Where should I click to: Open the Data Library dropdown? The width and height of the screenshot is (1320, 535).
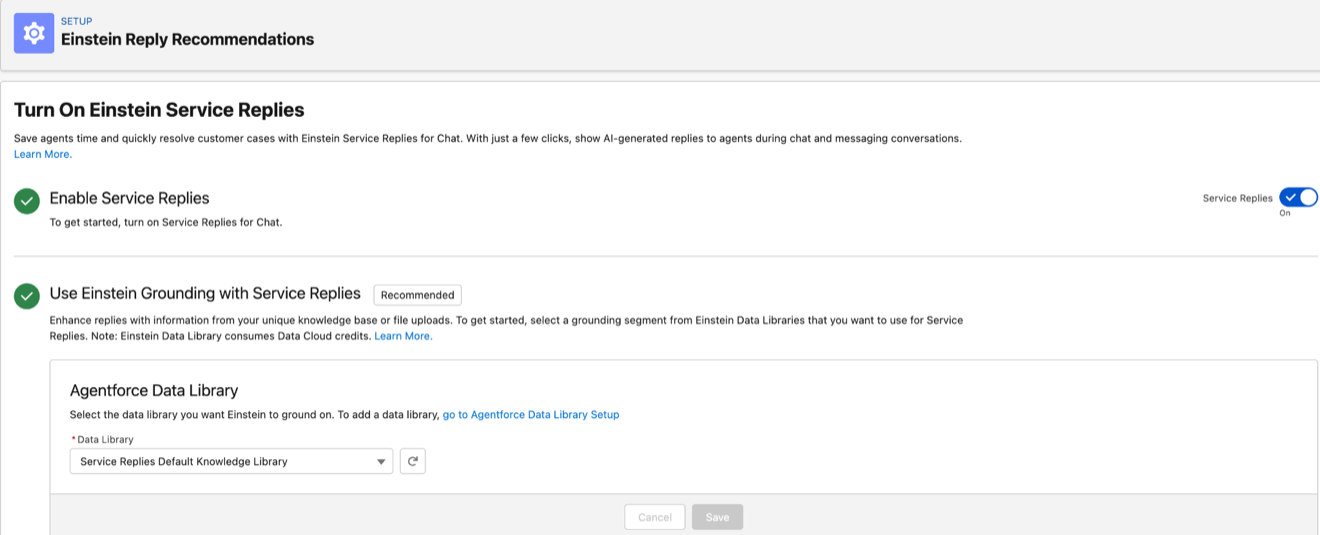tap(231, 461)
